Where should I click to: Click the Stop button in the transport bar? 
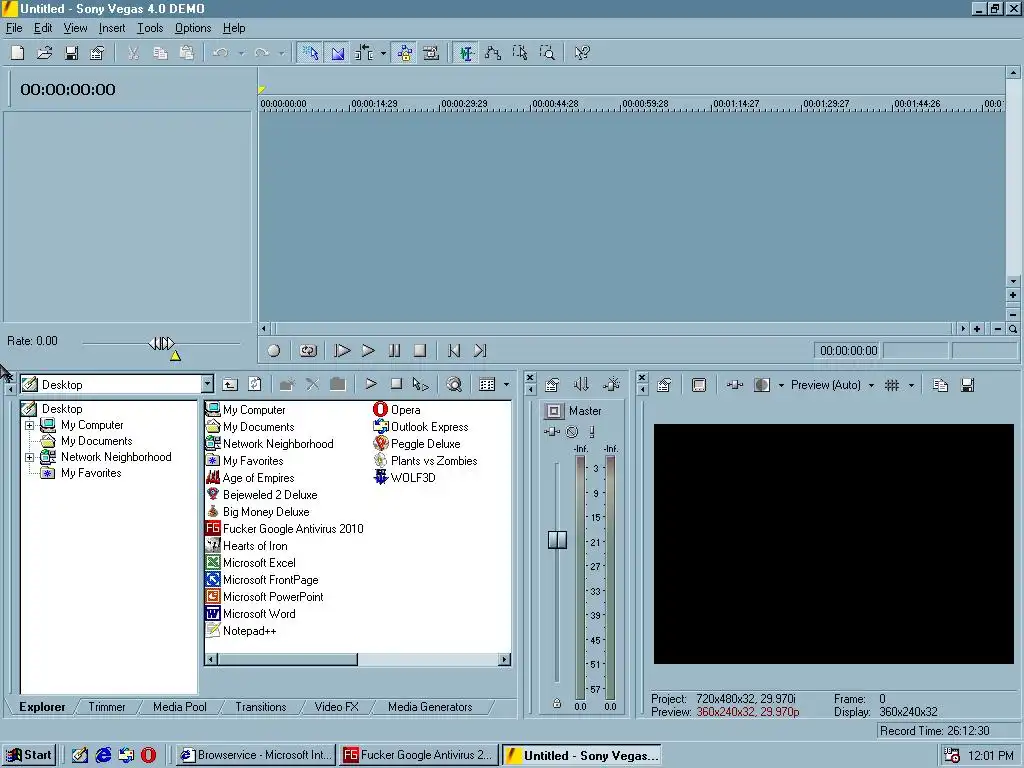[420, 351]
